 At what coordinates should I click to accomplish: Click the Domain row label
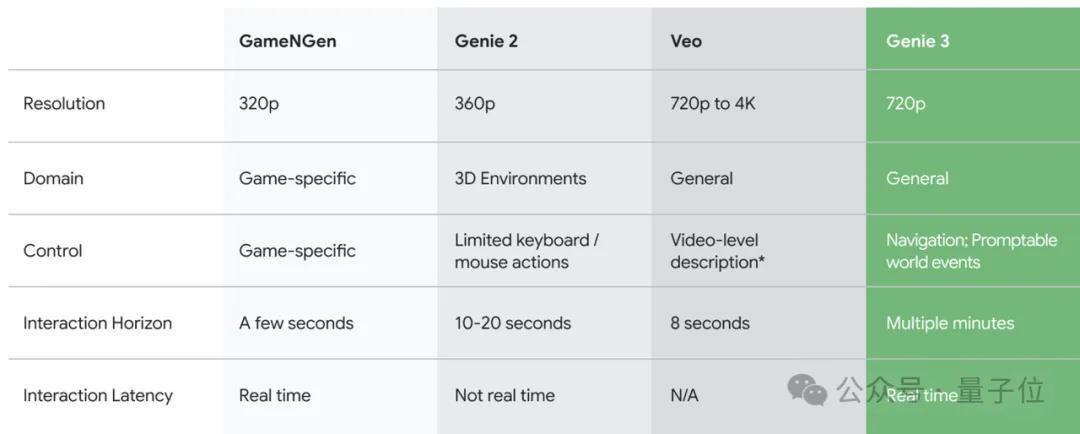[53, 178]
